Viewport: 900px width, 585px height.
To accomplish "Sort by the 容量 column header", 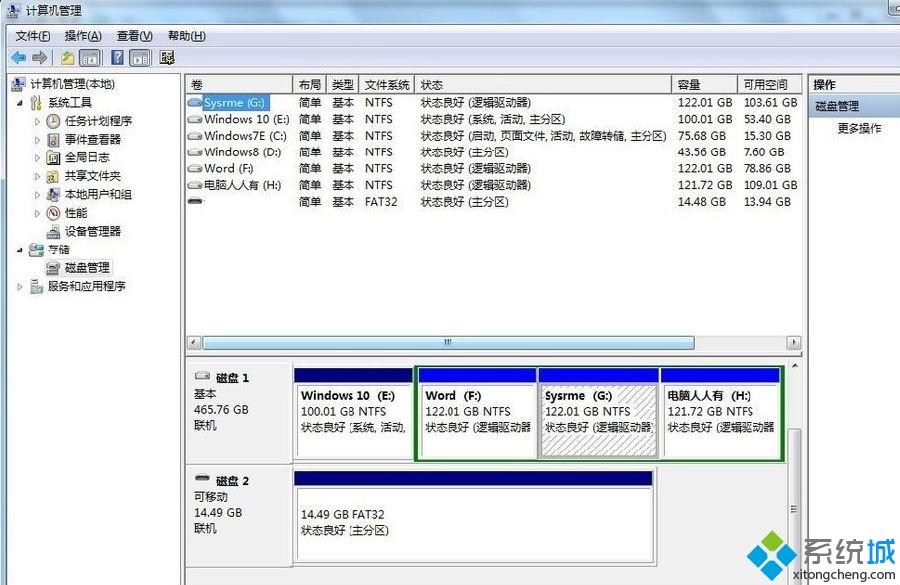I will coord(704,85).
